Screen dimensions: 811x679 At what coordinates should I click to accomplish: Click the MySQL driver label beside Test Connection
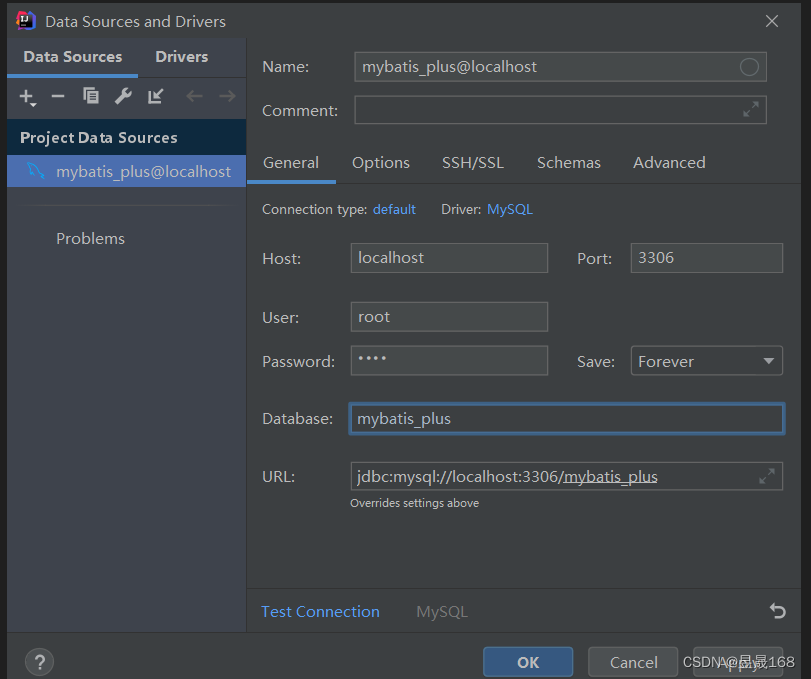pos(442,612)
